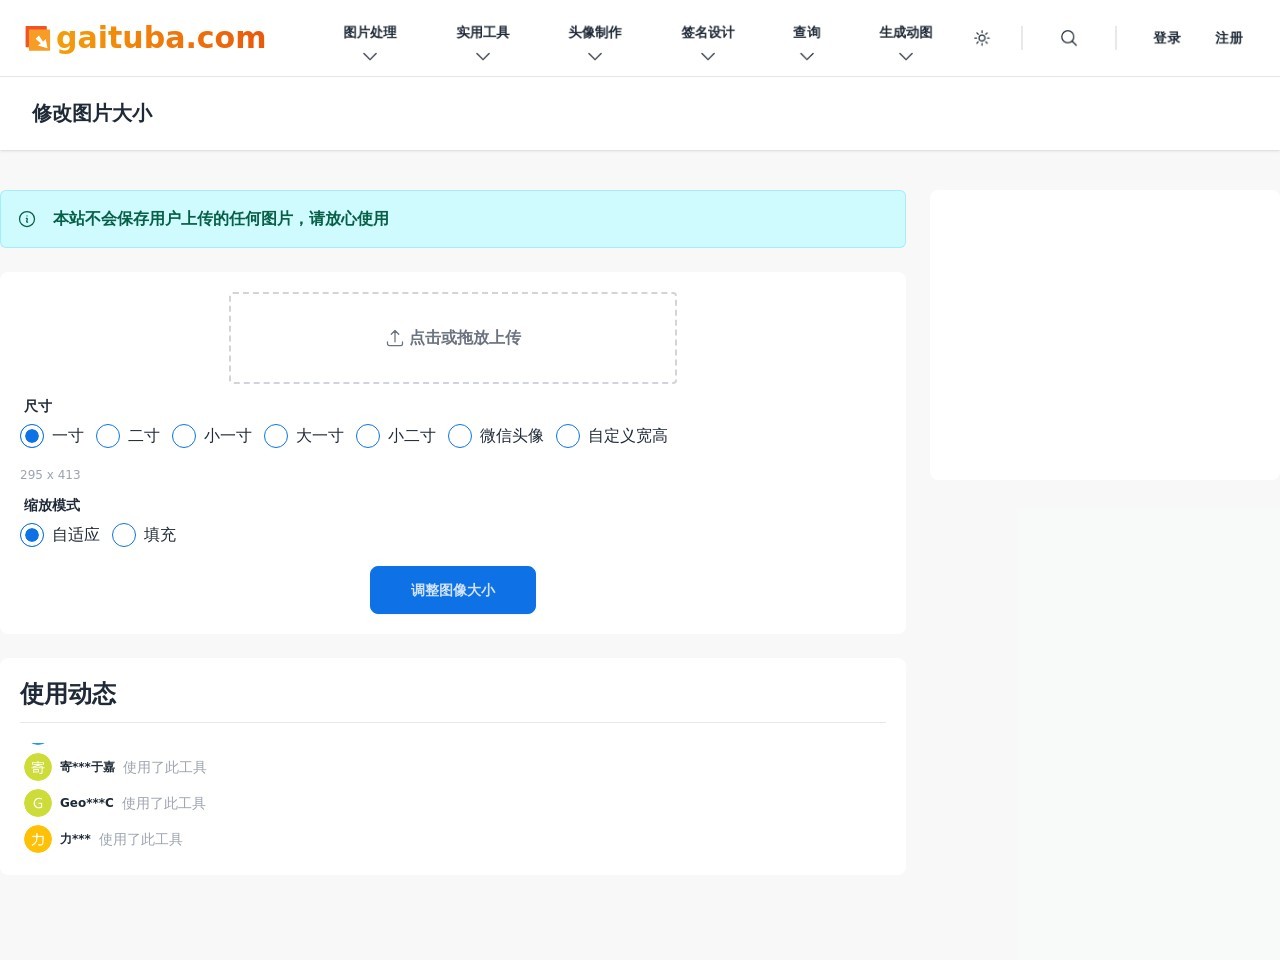Pick the 微信头像 size option
The width and height of the screenshot is (1280, 960).
click(x=460, y=436)
